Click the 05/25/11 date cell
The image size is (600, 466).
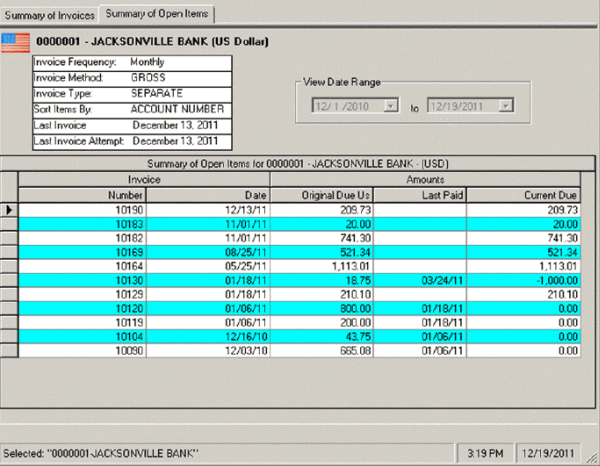[x=208, y=266]
